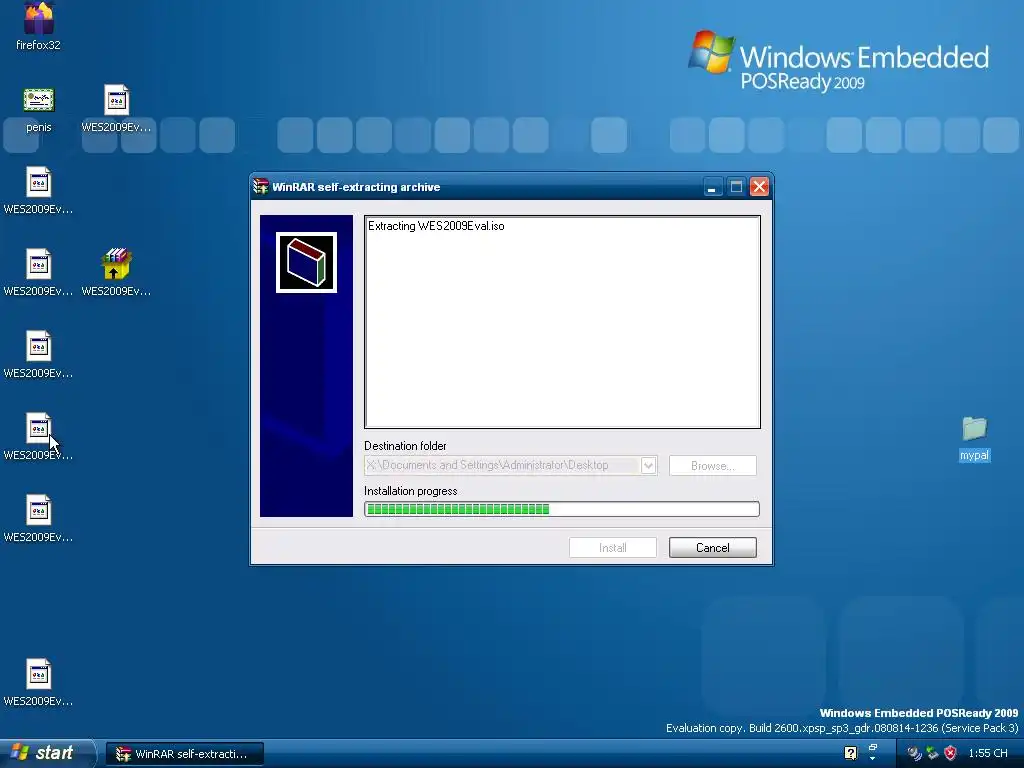1024x768 pixels.
Task: Minimize the WinRAR self-extracting archive window
Action: point(712,187)
